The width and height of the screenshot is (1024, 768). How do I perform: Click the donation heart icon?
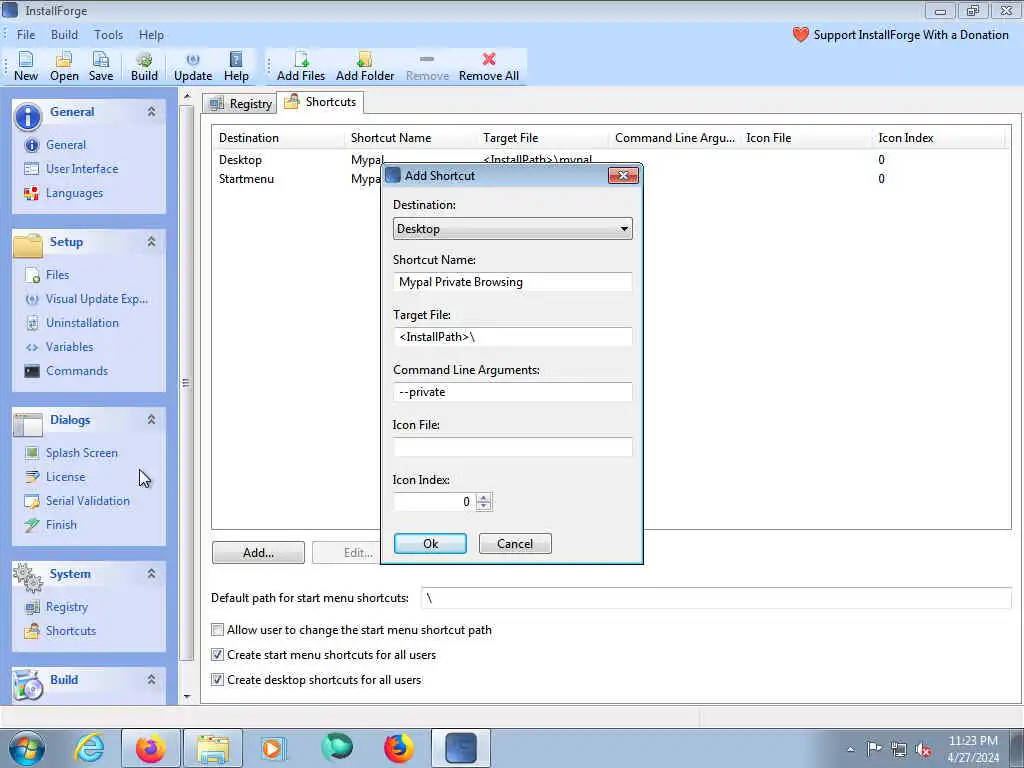tap(801, 35)
